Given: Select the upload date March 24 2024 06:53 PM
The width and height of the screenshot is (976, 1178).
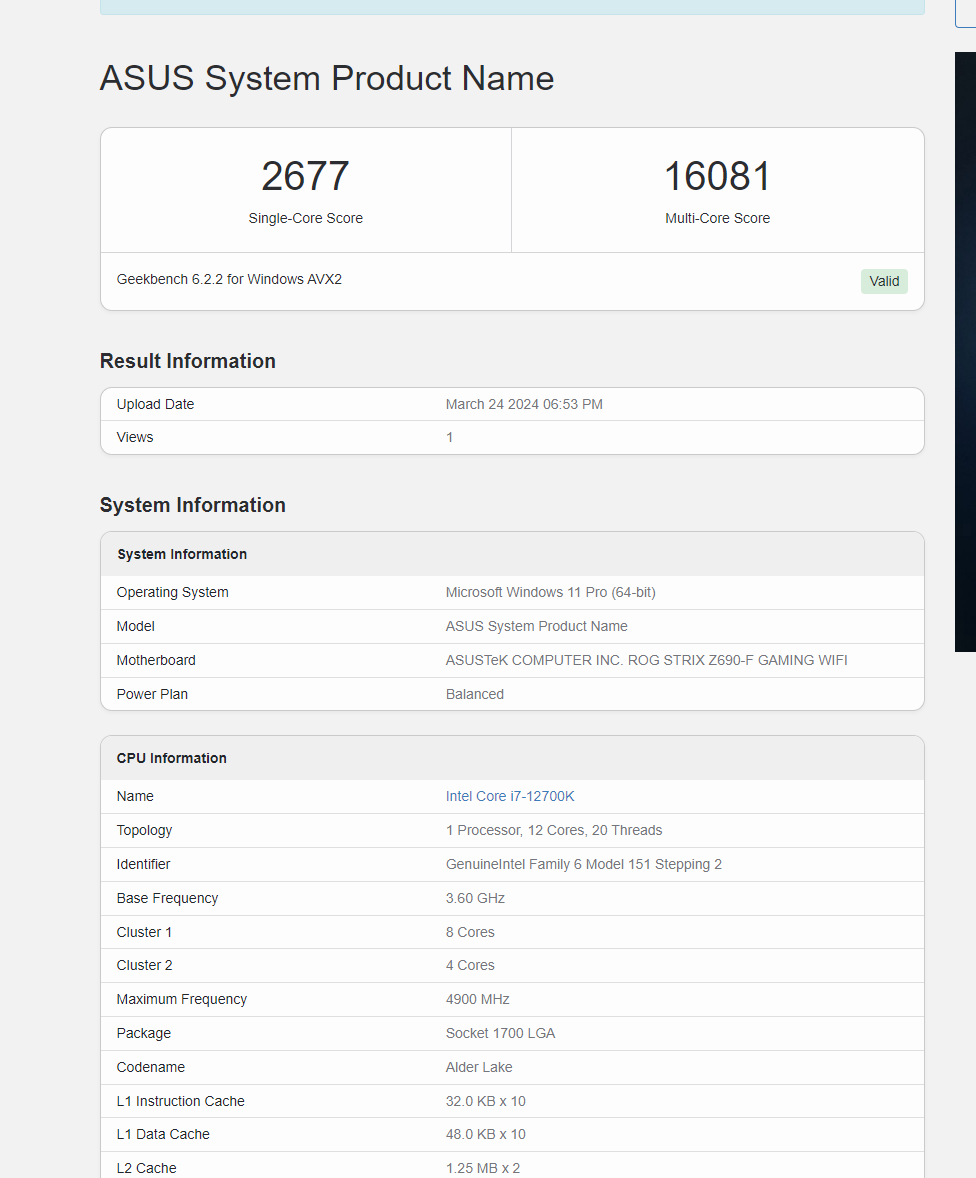Looking at the screenshot, I should pyautogui.click(x=524, y=404).
